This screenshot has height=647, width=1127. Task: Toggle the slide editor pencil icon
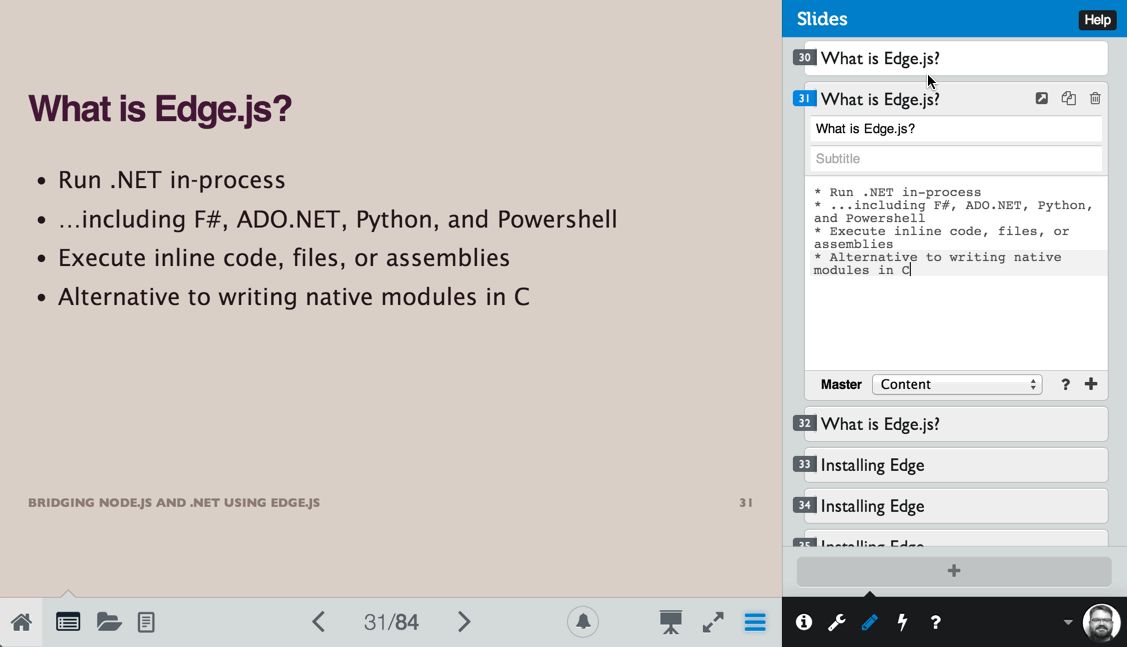pyautogui.click(x=869, y=622)
